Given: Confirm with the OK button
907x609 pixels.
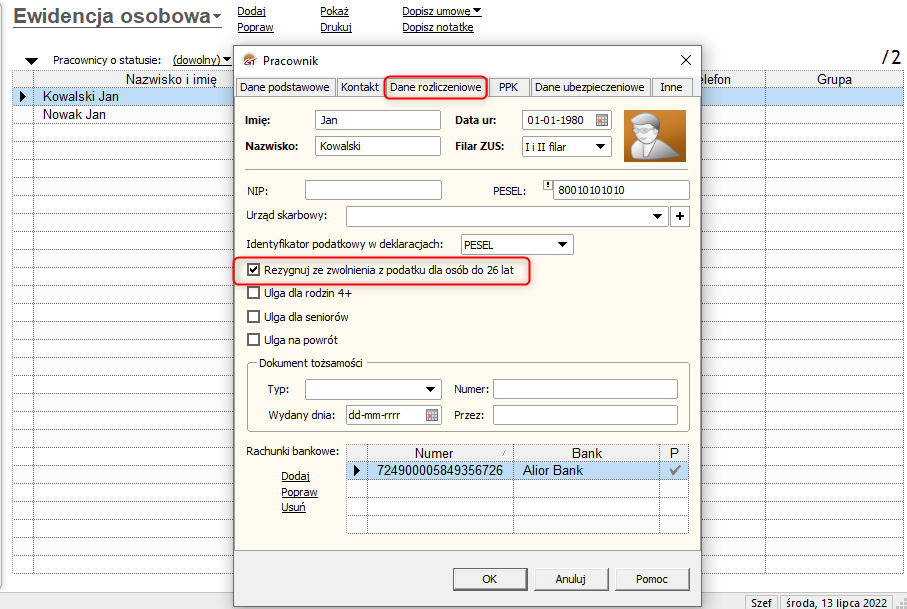Looking at the screenshot, I should (x=490, y=579).
